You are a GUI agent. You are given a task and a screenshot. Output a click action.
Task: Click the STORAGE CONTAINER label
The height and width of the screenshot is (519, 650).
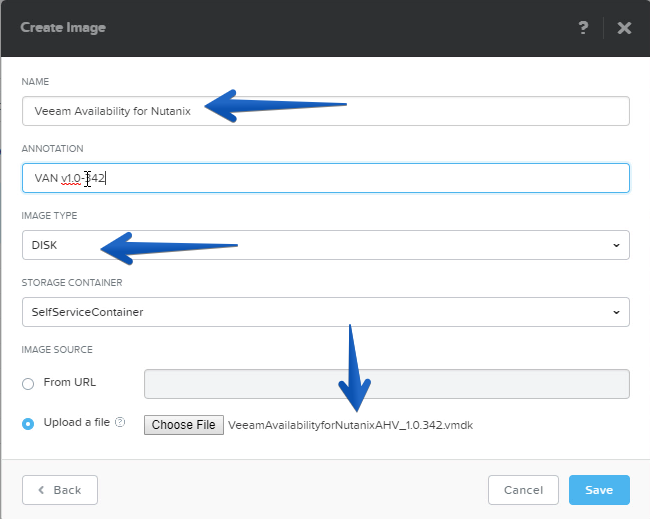72,283
